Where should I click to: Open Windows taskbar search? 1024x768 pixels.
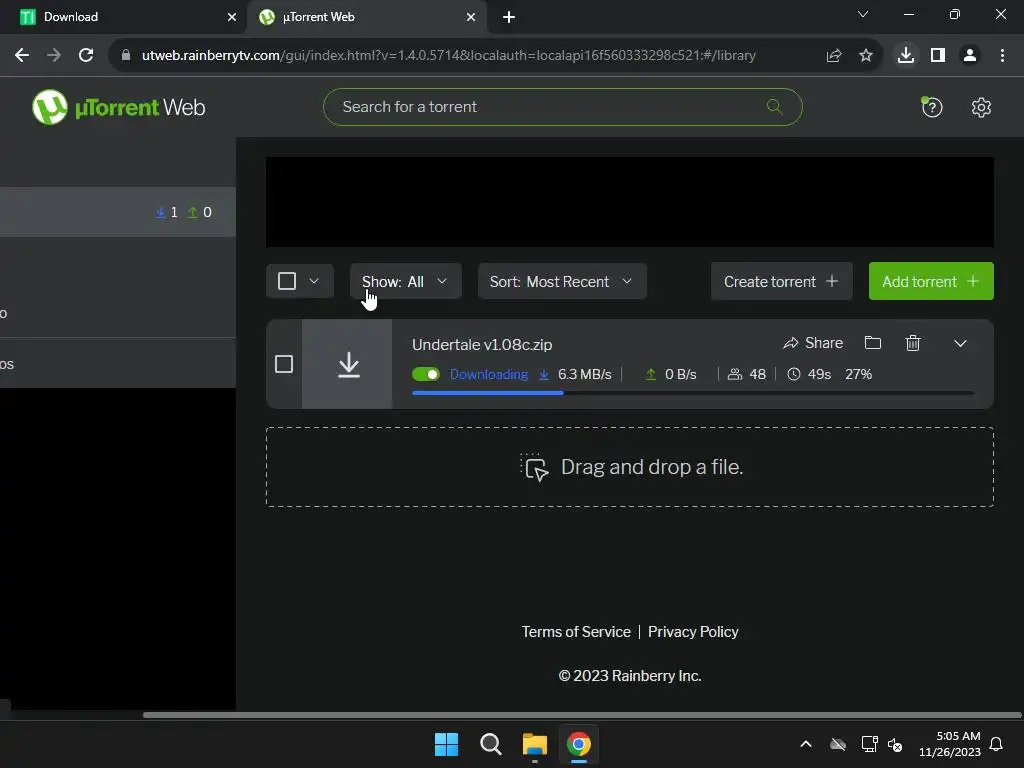[490, 744]
